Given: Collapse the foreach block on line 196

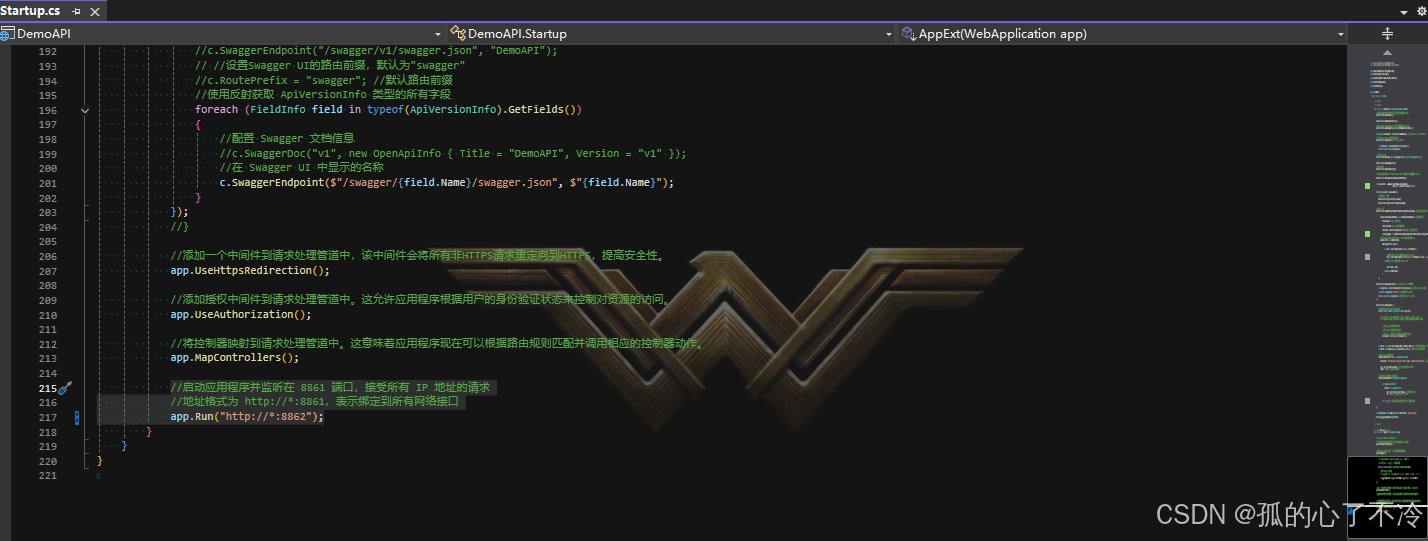Looking at the screenshot, I should point(85,110).
